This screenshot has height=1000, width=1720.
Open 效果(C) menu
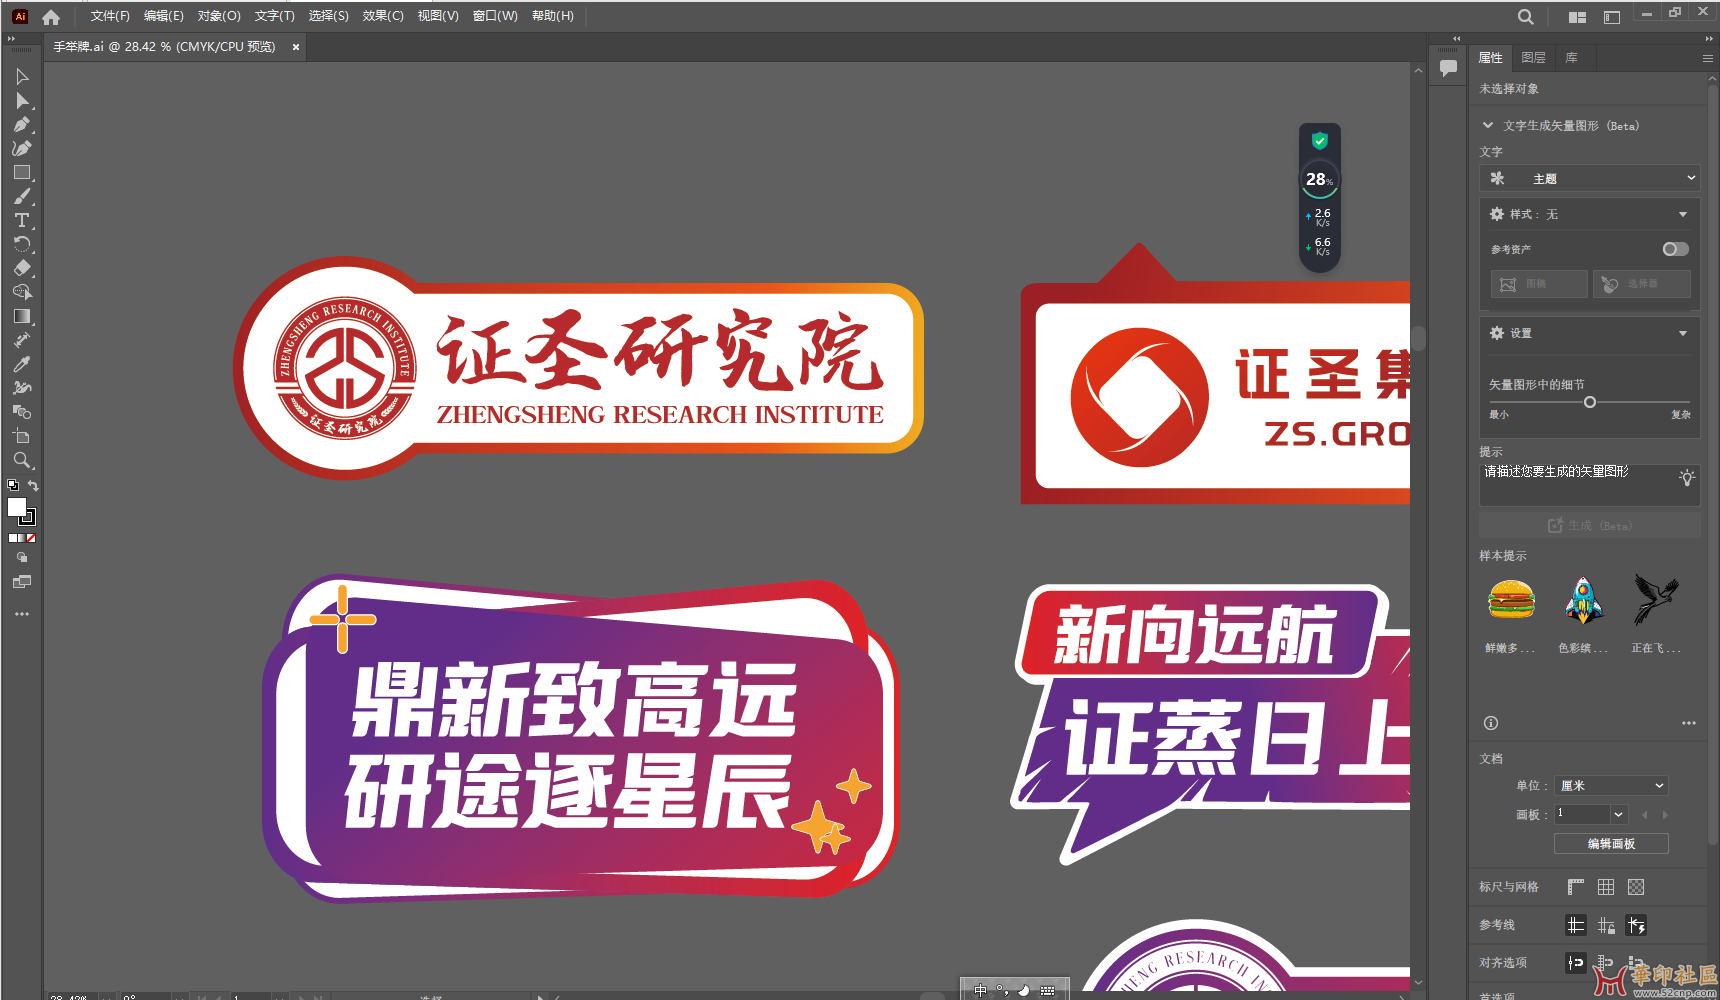click(x=383, y=16)
